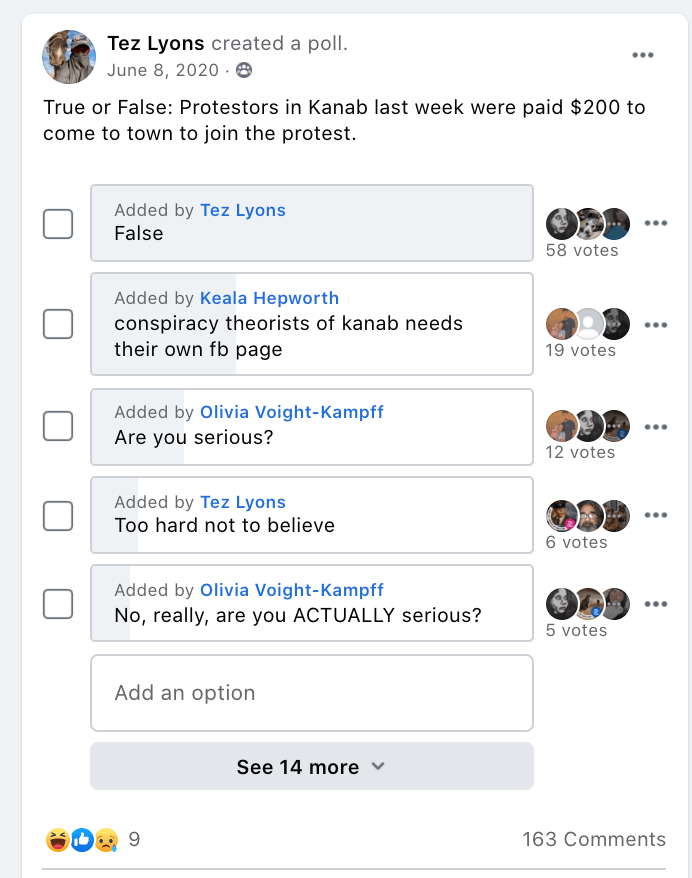Click the audience icon next to June 8, 2020
The width and height of the screenshot is (692, 878).
[x=244, y=71]
